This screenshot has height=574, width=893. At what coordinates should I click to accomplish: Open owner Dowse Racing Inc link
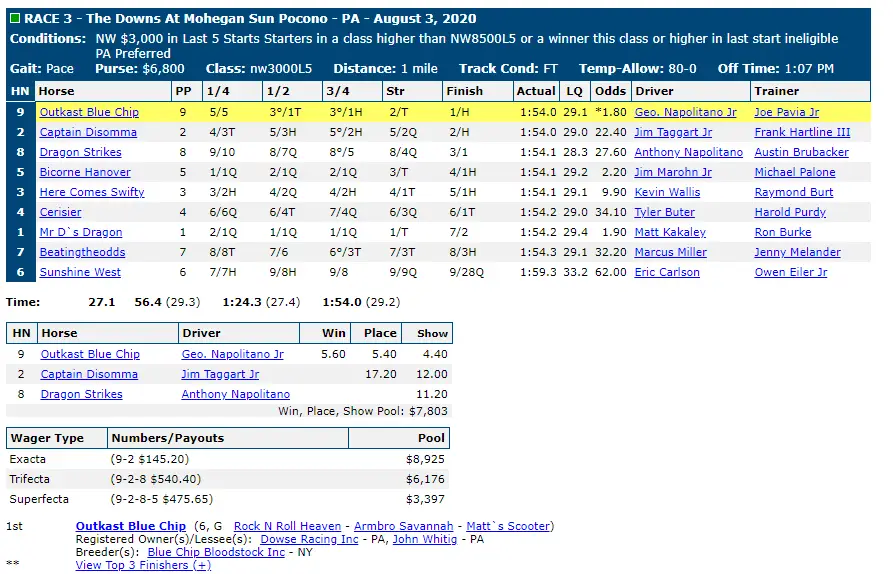pyautogui.click(x=309, y=539)
